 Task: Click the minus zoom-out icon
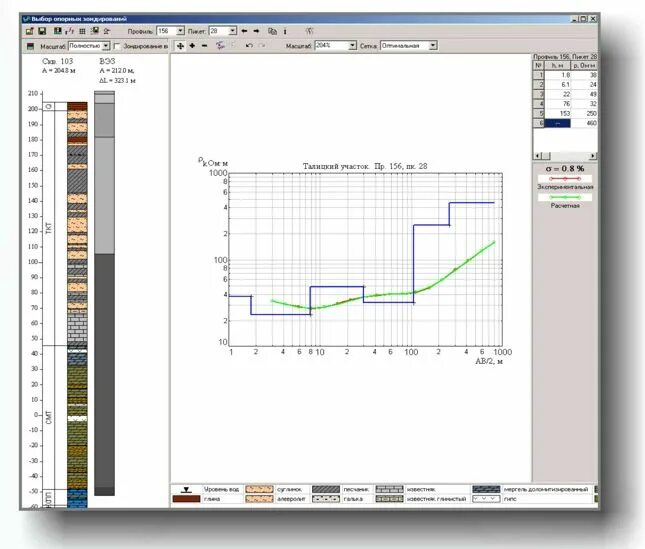tap(204, 46)
